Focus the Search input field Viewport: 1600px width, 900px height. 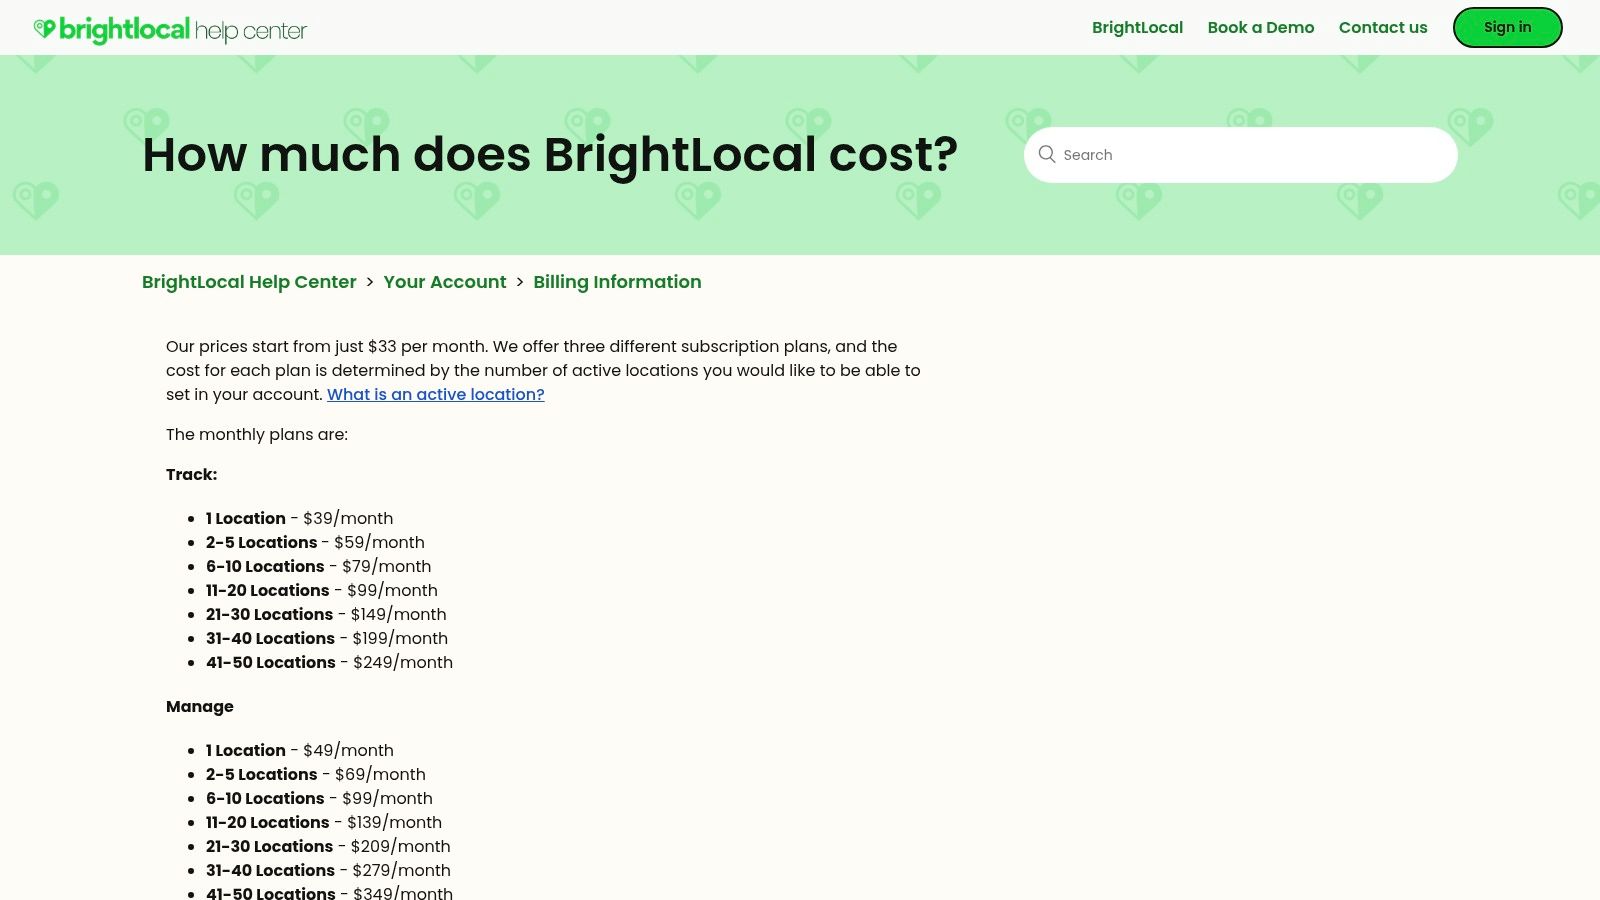tap(1240, 155)
